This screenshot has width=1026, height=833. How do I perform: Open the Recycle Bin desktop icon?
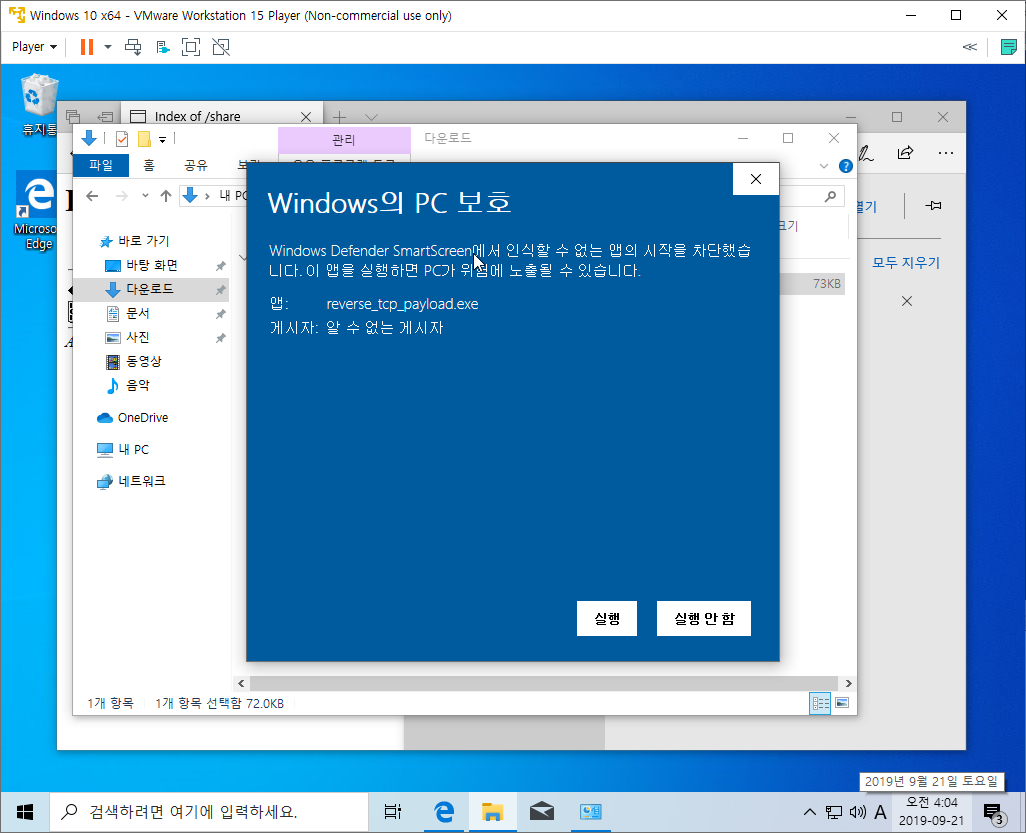tap(39, 105)
